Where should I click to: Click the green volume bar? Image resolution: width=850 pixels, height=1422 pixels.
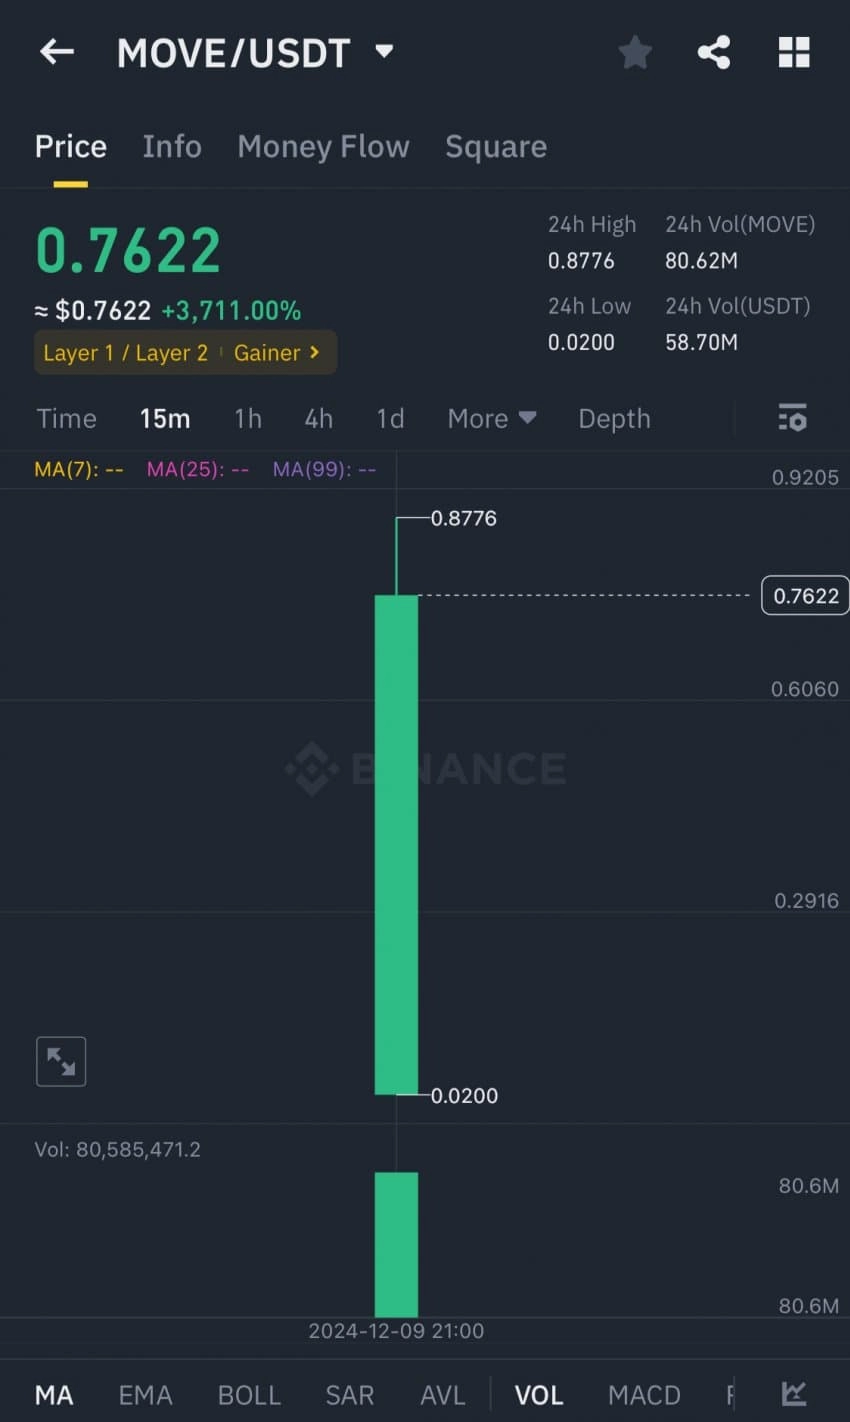coord(396,1245)
